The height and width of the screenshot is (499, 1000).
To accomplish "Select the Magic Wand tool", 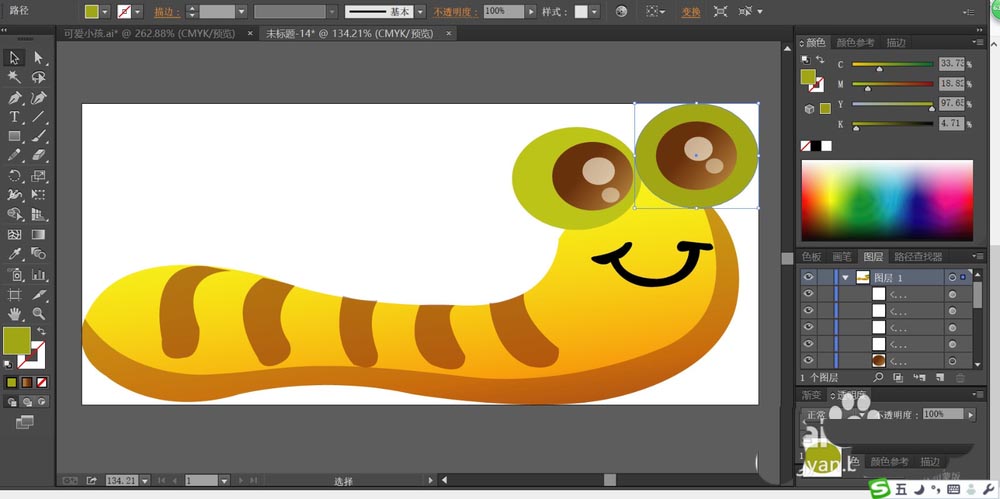I will tap(14, 78).
